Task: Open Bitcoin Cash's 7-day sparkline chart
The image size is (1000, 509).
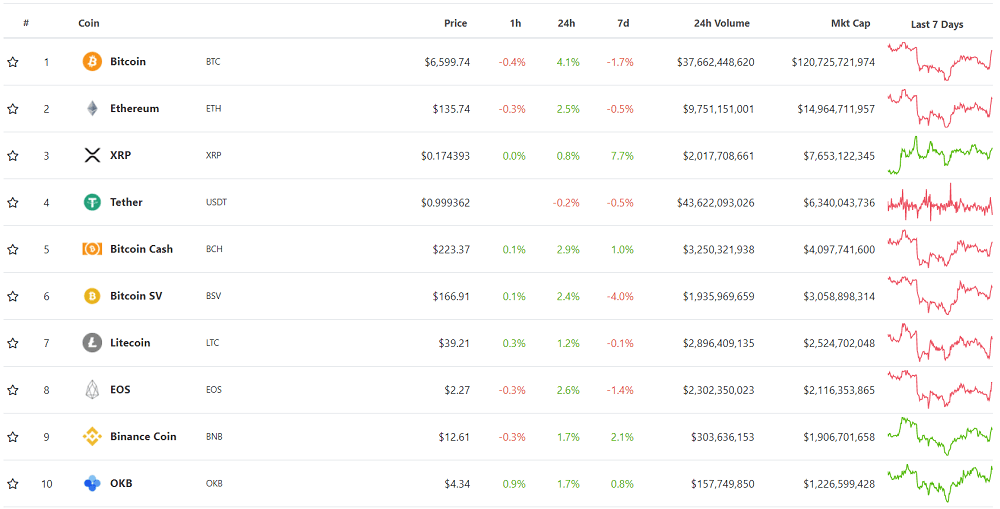Action: pyautogui.click(x=940, y=249)
